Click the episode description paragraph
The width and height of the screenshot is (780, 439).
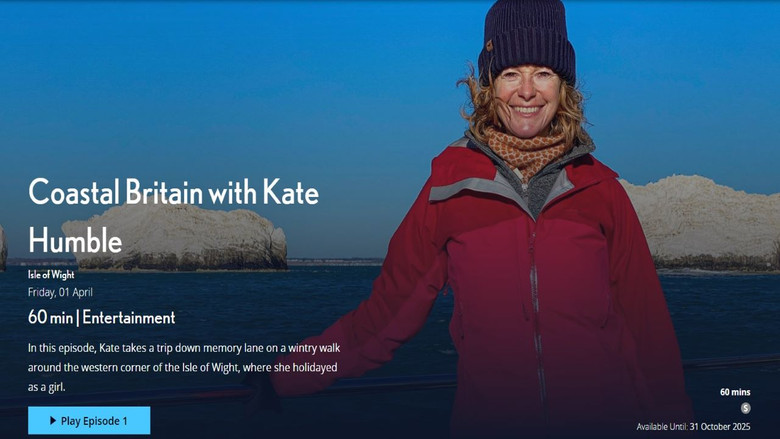184,367
